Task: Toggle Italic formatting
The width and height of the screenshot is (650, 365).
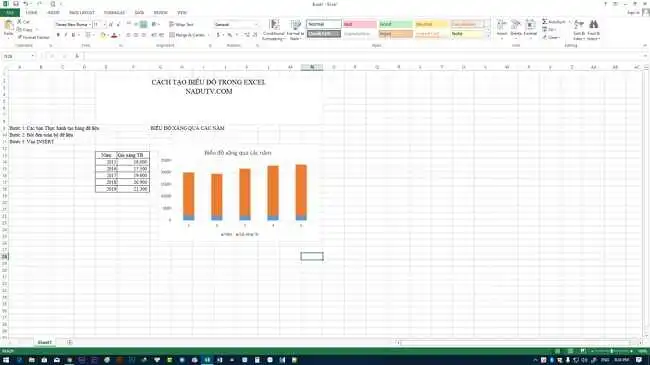Action: click(x=65, y=35)
